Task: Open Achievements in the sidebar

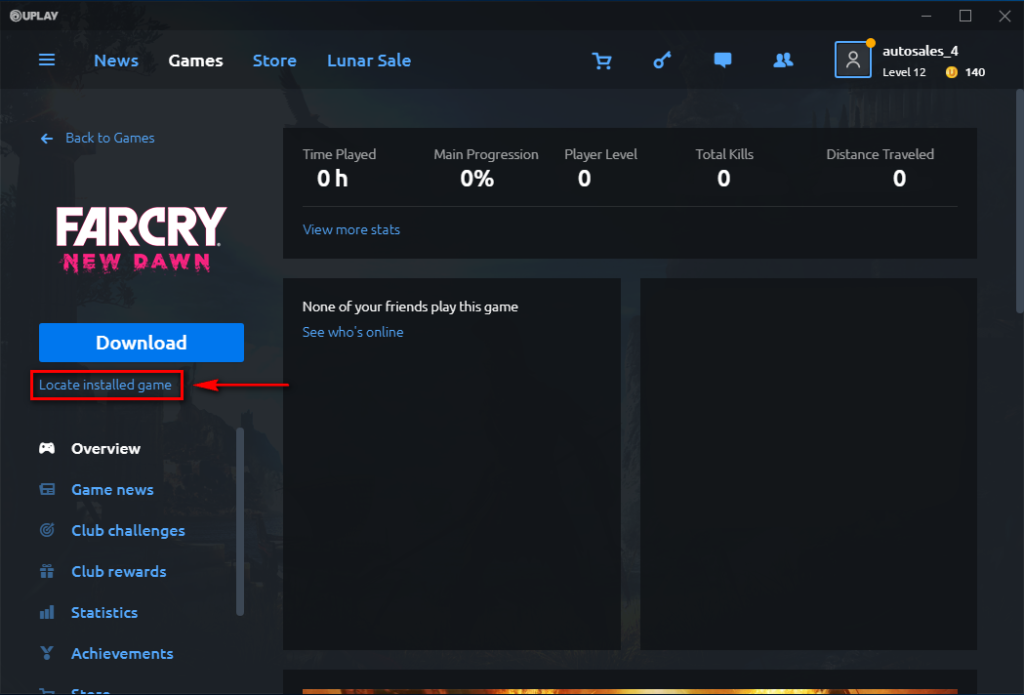Action: [122, 654]
